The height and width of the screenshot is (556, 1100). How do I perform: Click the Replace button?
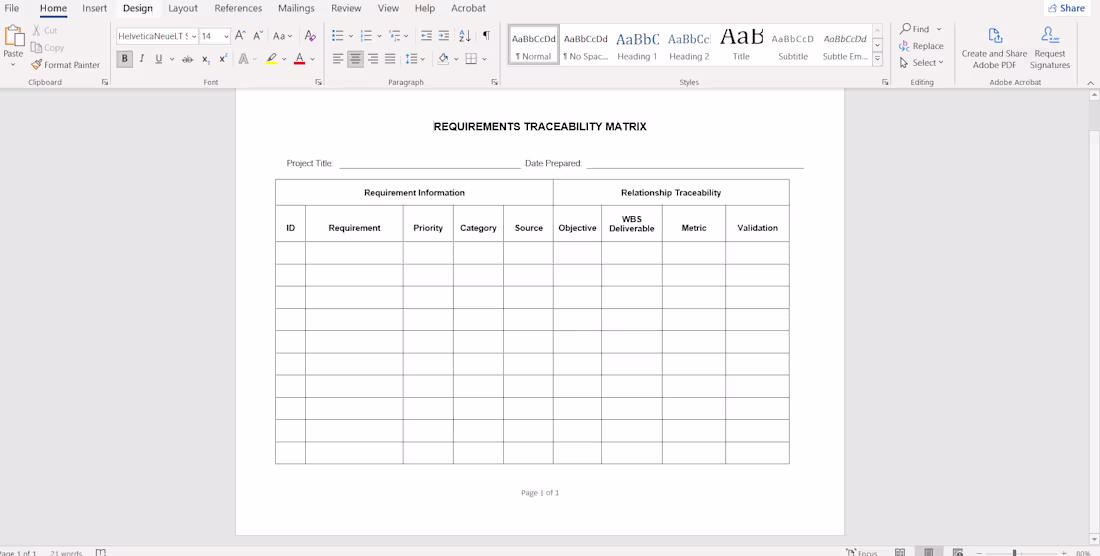click(921, 46)
